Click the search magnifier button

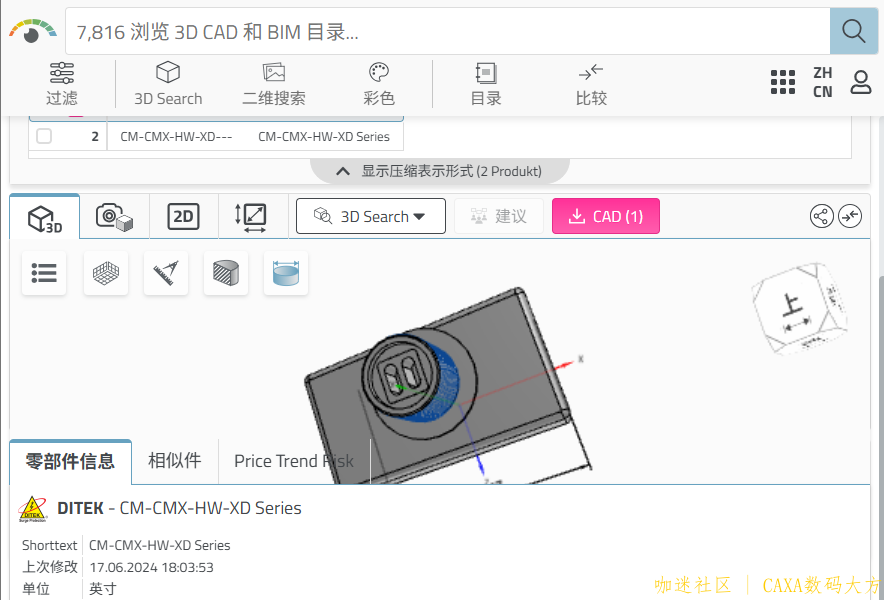pyautogui.click(x=854, y=31)
